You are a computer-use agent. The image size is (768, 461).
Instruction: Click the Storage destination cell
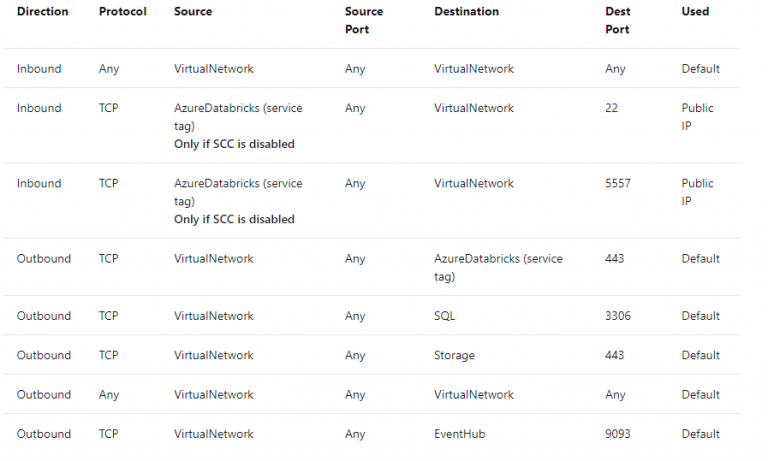[454, 355]
